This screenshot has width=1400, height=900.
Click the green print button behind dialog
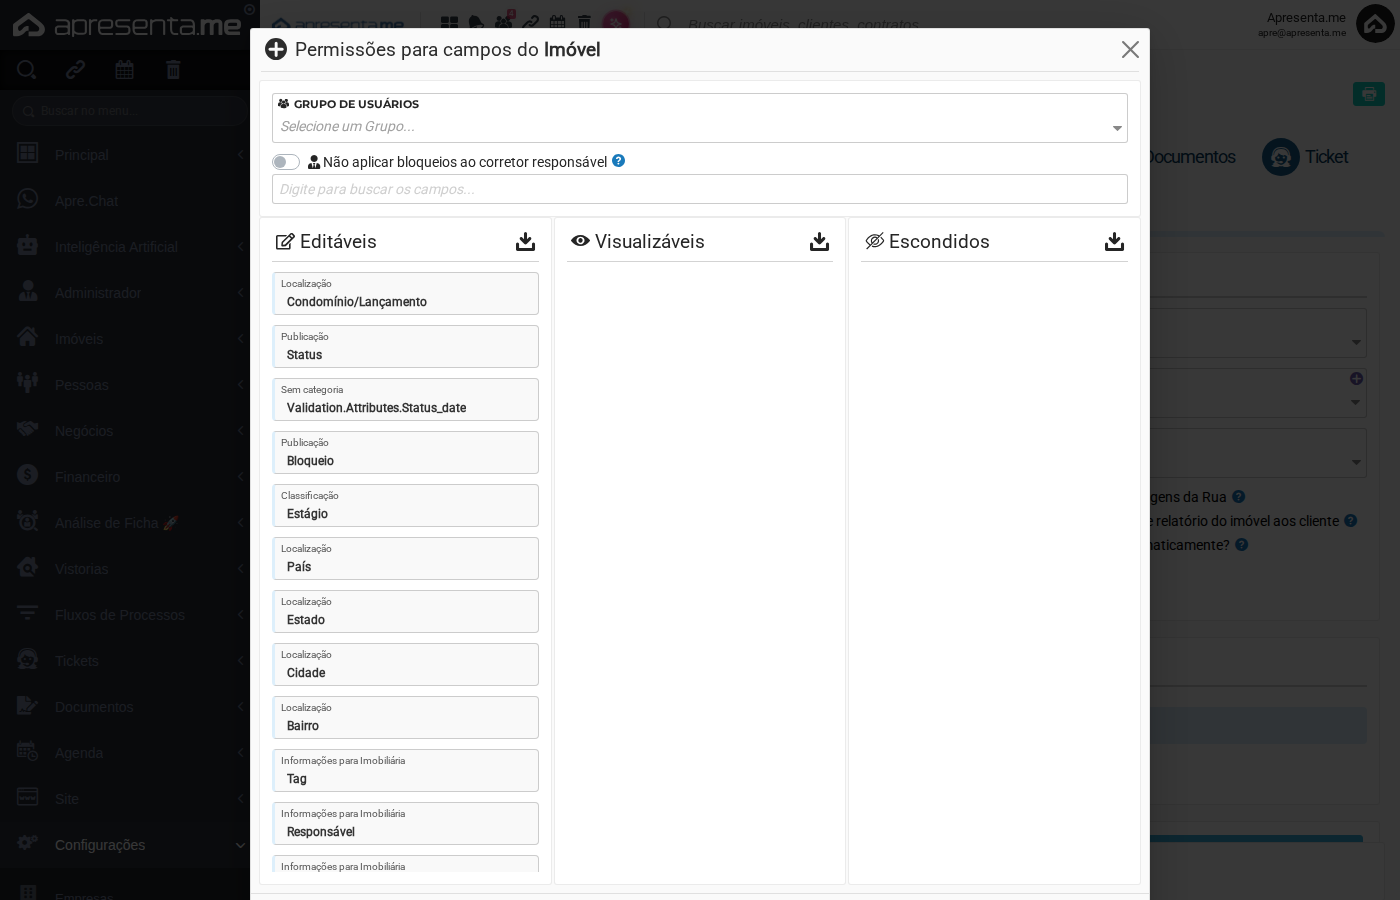tap(1368, 94)
